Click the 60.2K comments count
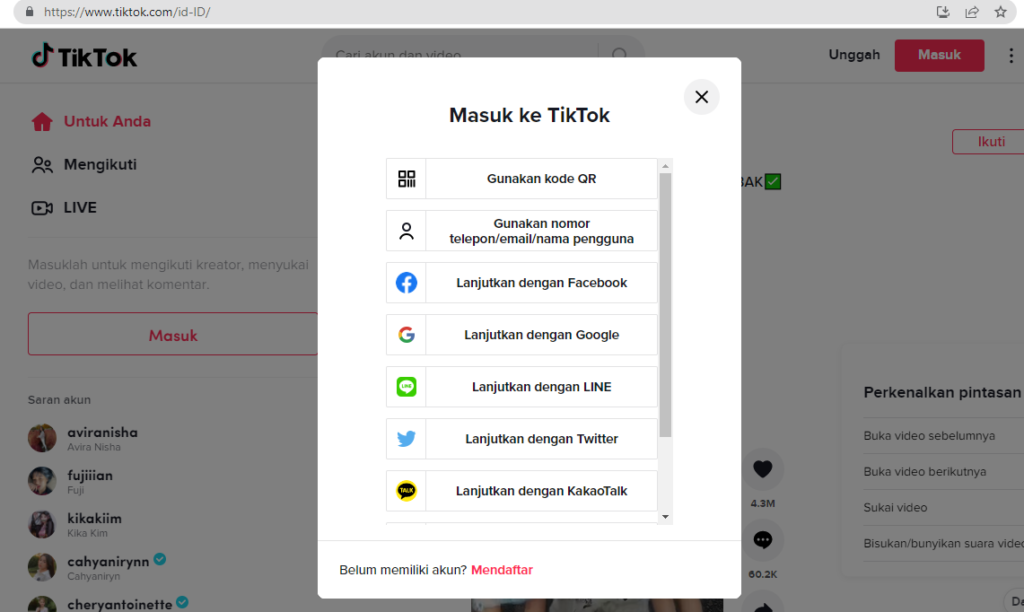Screen dimensions: 1024x612 coord(762,574)
